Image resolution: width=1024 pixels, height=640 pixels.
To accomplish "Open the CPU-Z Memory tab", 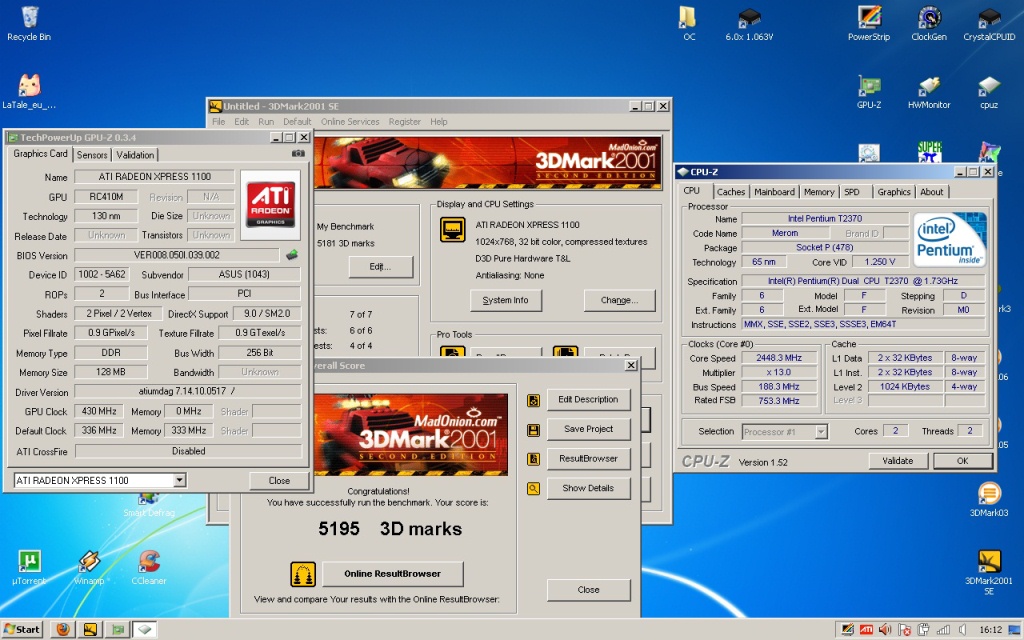I will pyautogui.click(x=819, y=192).
